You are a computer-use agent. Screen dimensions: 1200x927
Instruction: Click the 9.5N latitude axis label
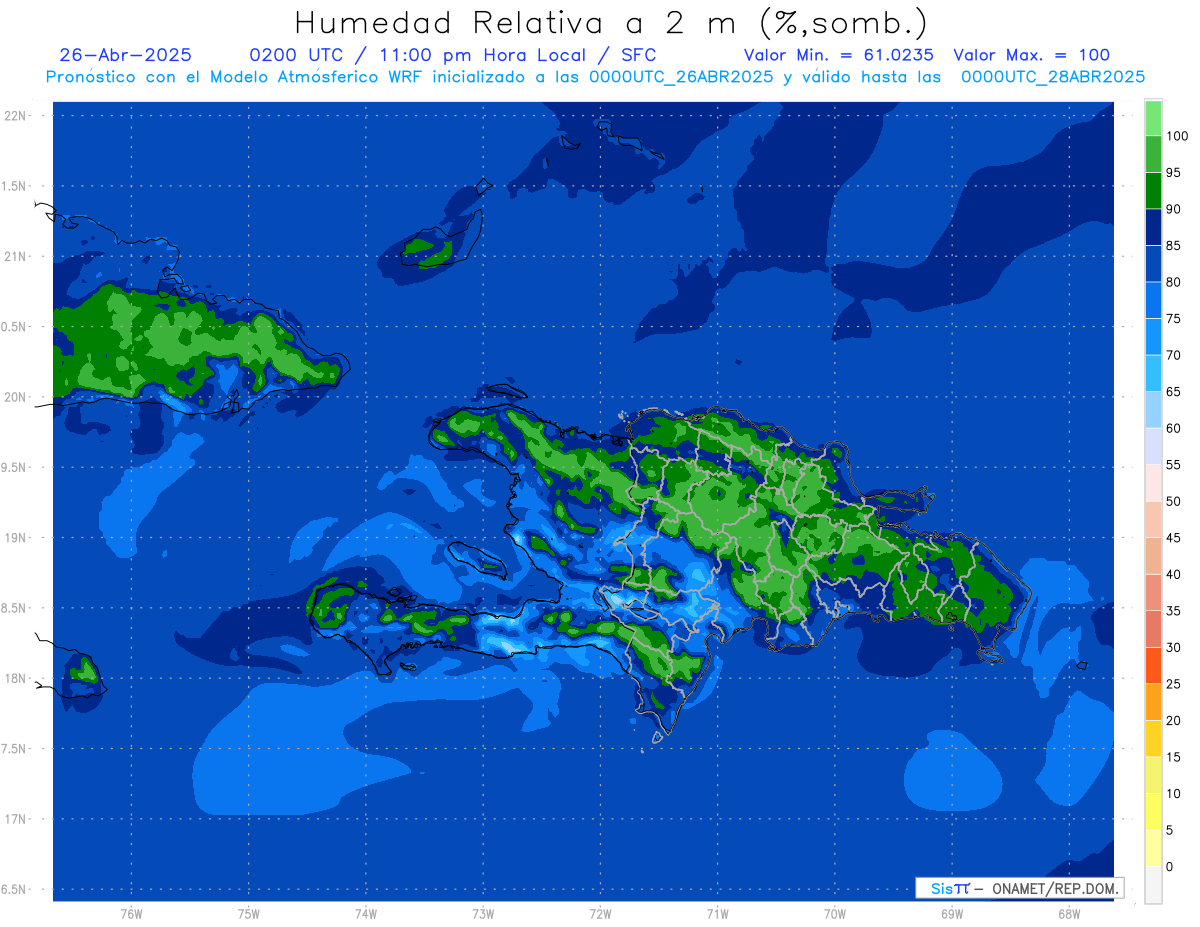tap(15, 467)
